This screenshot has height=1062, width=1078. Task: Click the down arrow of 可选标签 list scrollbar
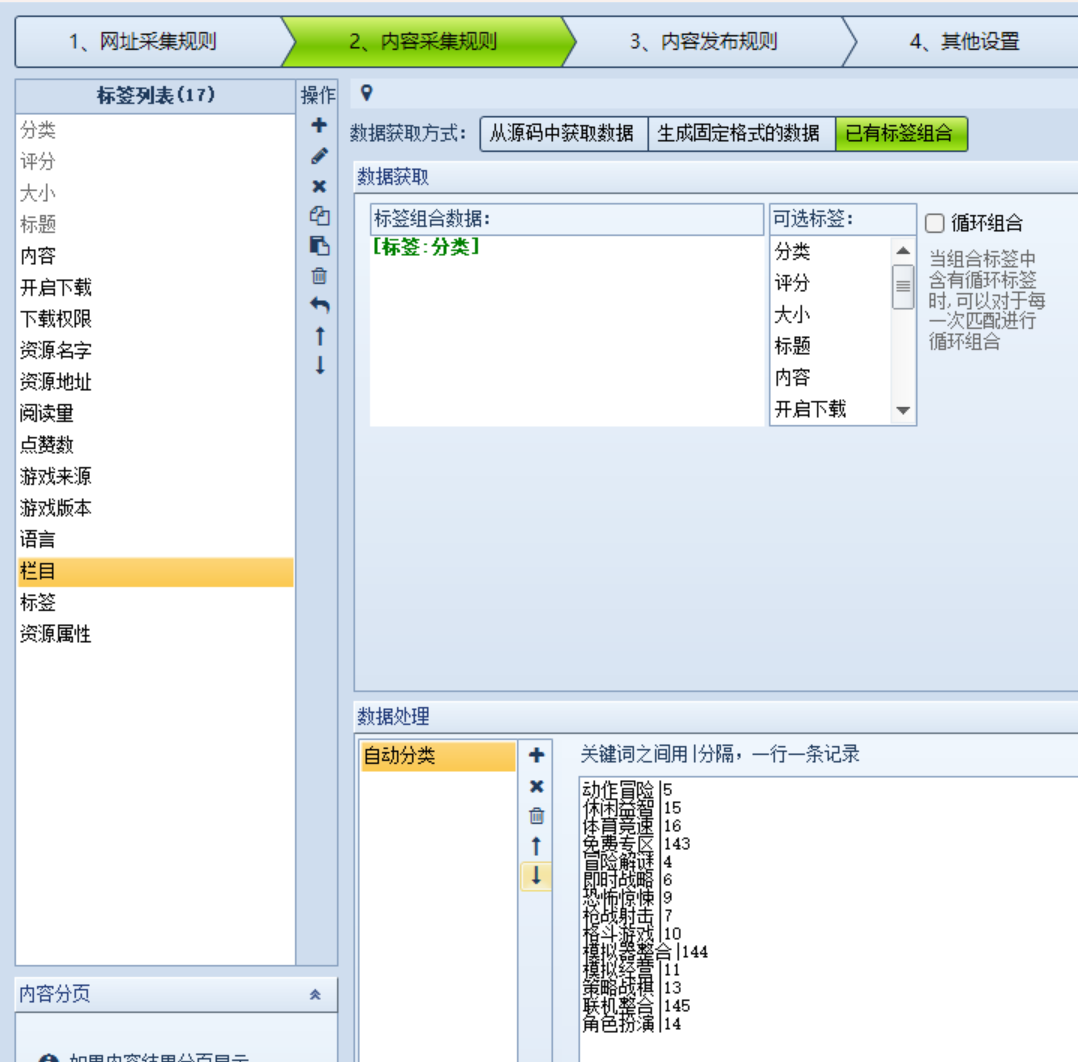[903, 410]
